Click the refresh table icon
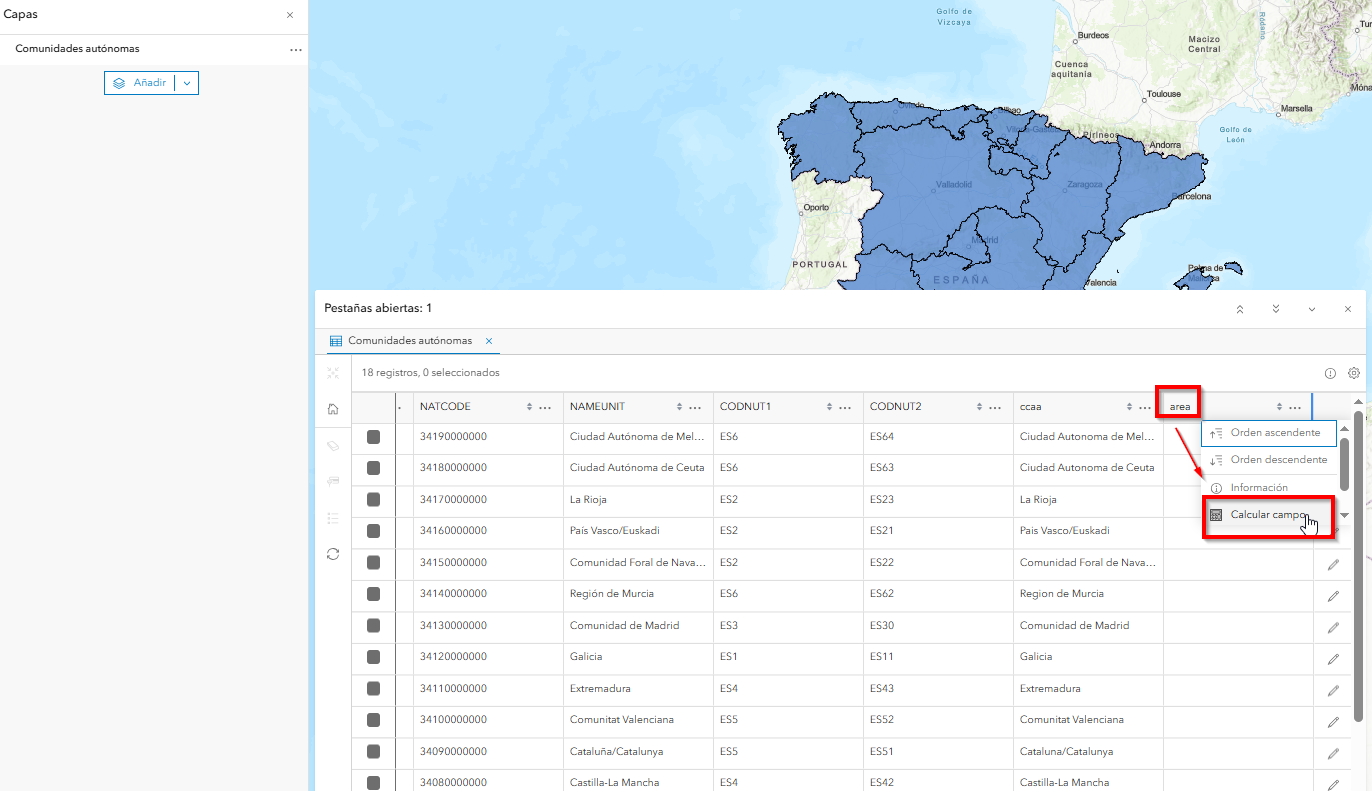 click(333, 554)
